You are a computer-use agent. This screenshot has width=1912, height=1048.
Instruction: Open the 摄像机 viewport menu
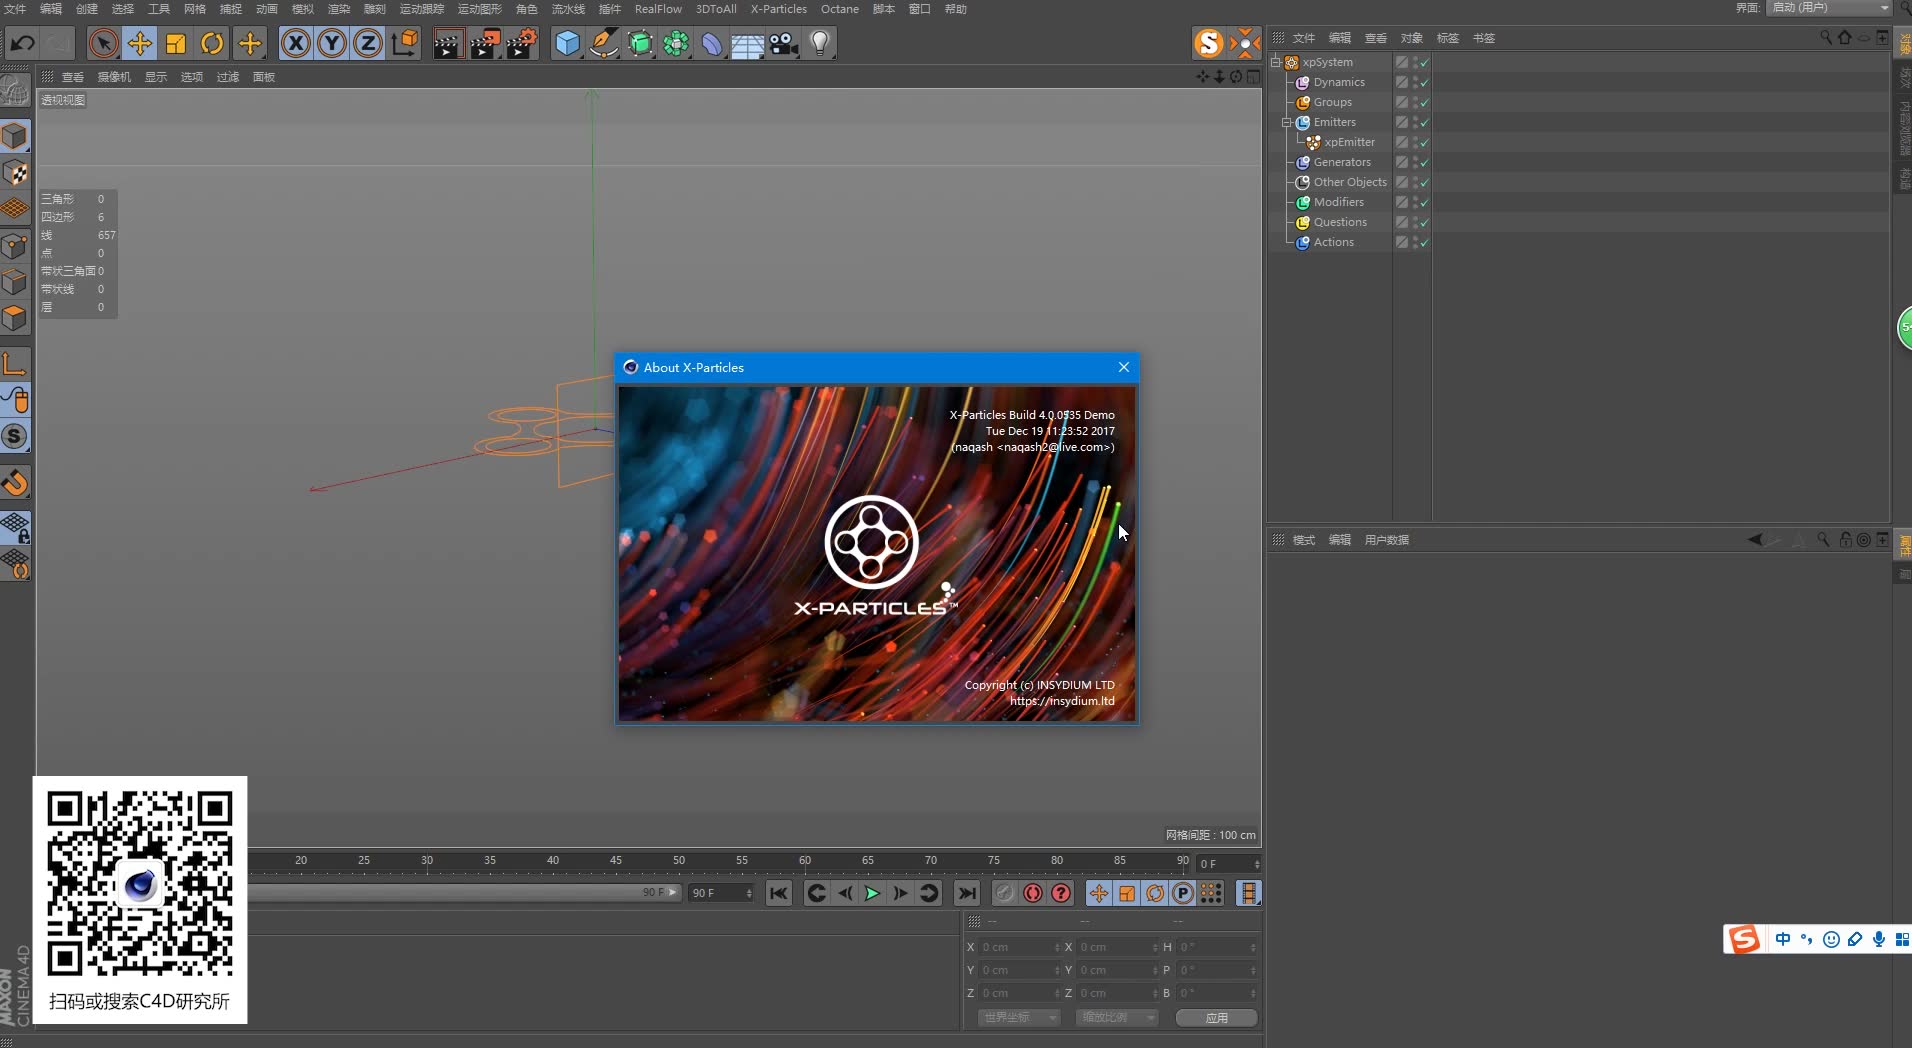114,77
